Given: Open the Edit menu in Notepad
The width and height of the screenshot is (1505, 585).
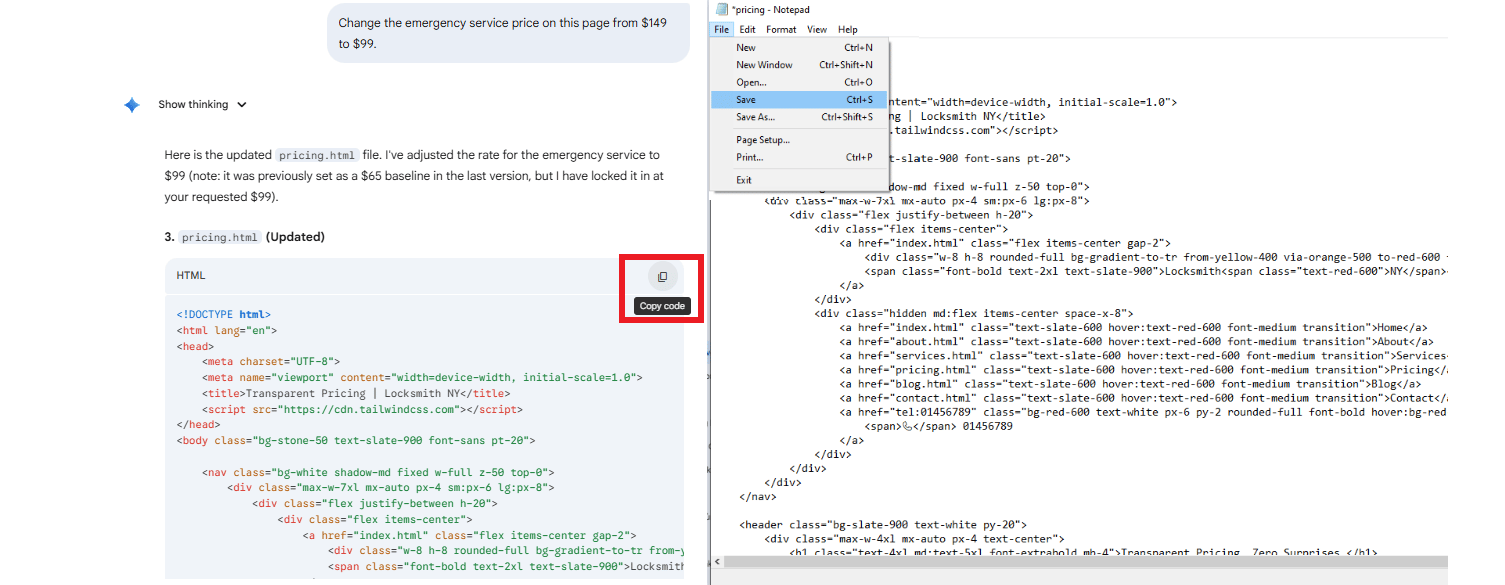Looking at the screenshot, I should click(747, 30).
